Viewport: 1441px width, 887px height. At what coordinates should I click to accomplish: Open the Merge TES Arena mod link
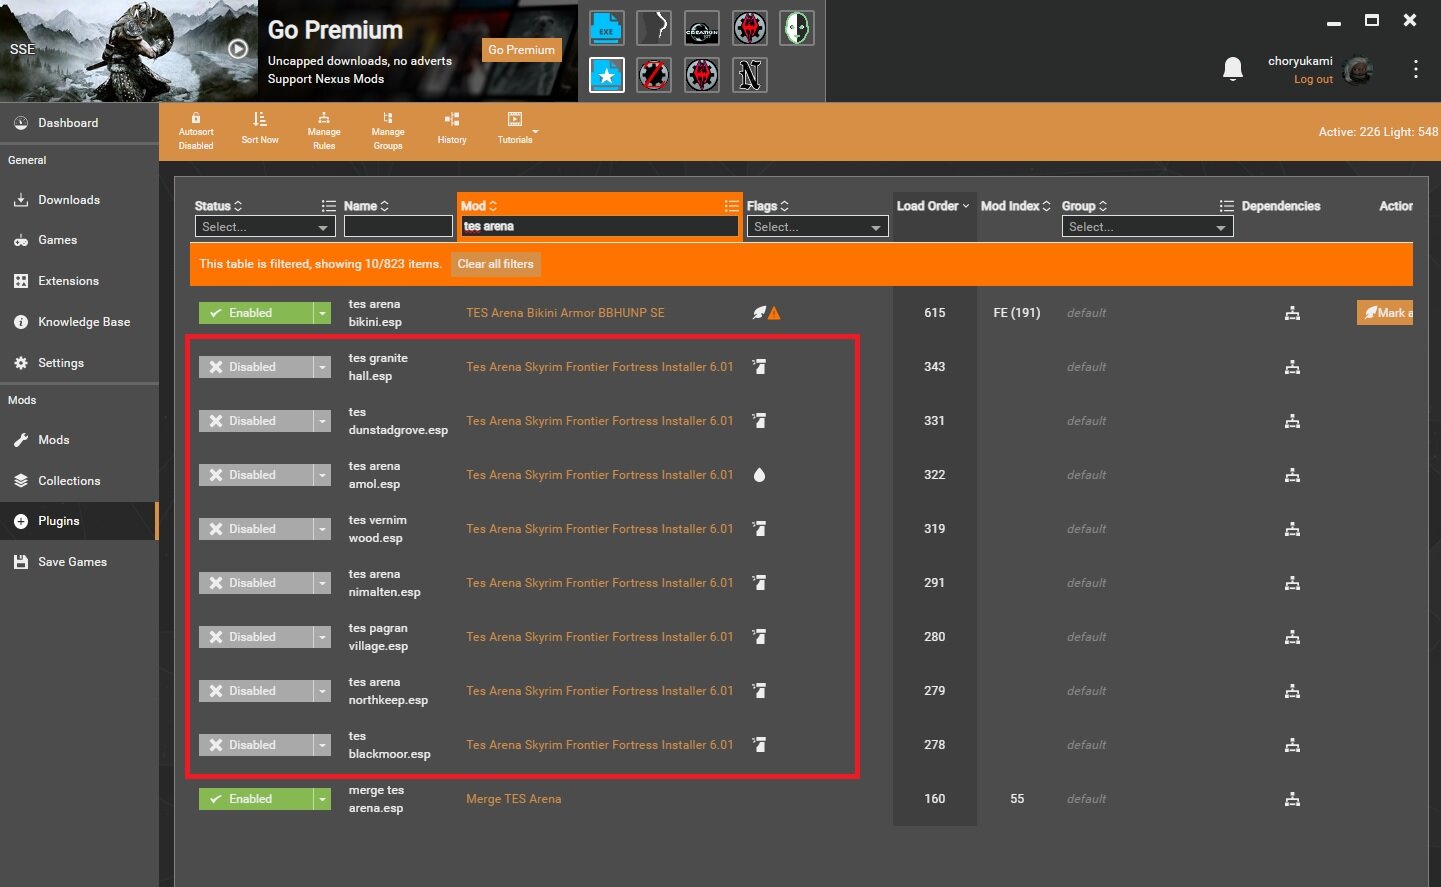pyautogui.click(x=513, y=799)
